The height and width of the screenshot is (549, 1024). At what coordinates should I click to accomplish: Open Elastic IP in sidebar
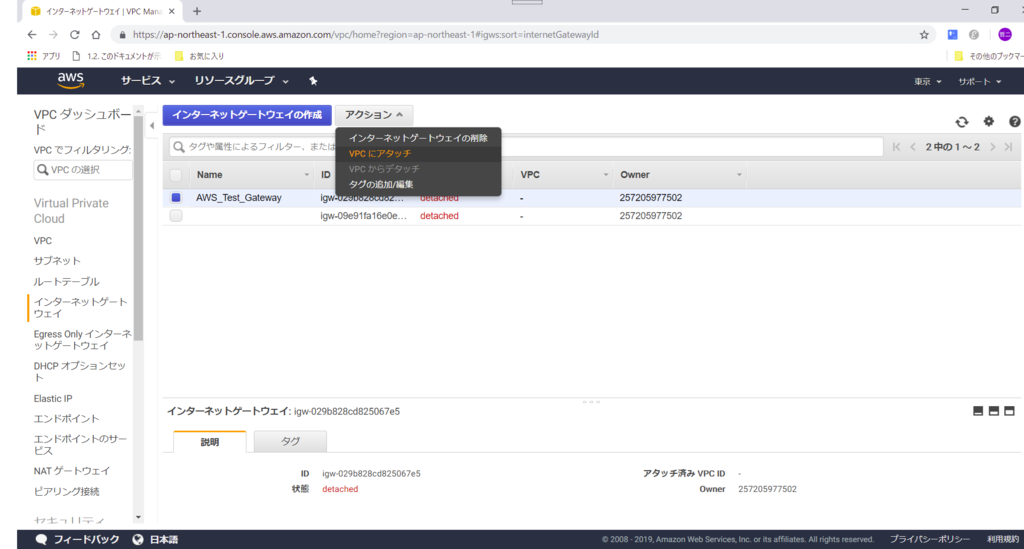pyautogui.click(x=53, y=398)
